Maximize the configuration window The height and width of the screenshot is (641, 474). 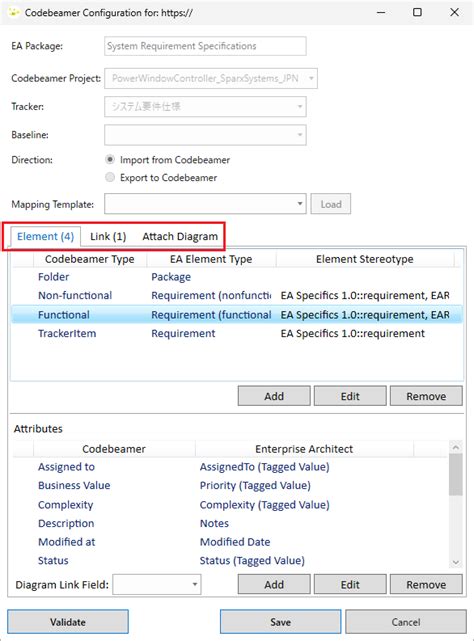(x=417, y=12)
